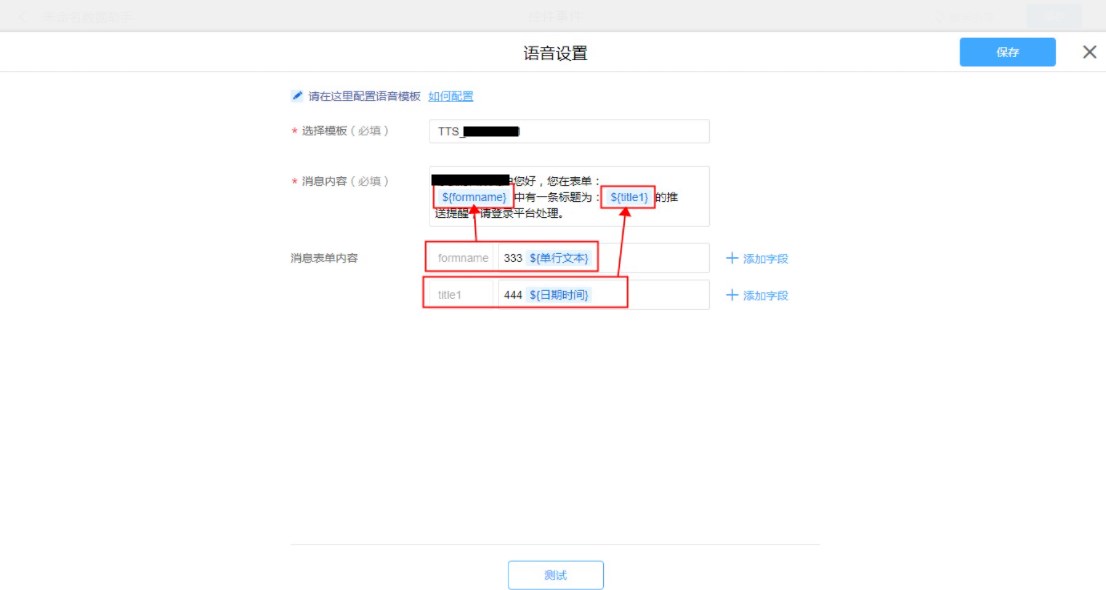The image size is (1106, 590).
Task: Open the 选择模板 TTS template selector
Action: click(568, 132)
